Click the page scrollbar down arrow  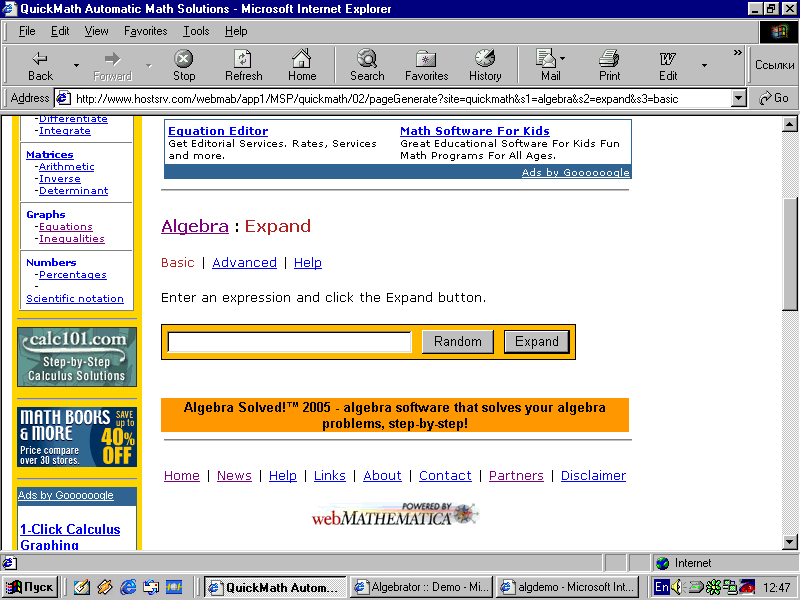[x=789, y=542]
